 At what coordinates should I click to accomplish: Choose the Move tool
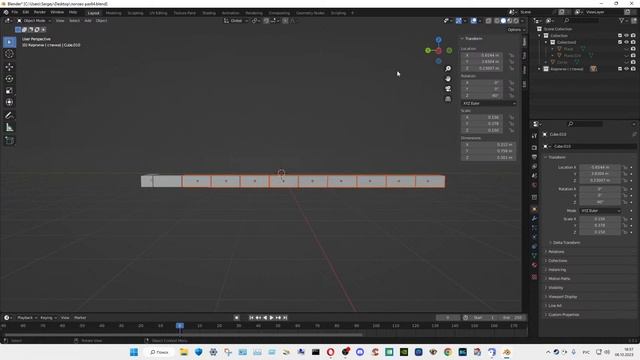click(x=9, y=67)
